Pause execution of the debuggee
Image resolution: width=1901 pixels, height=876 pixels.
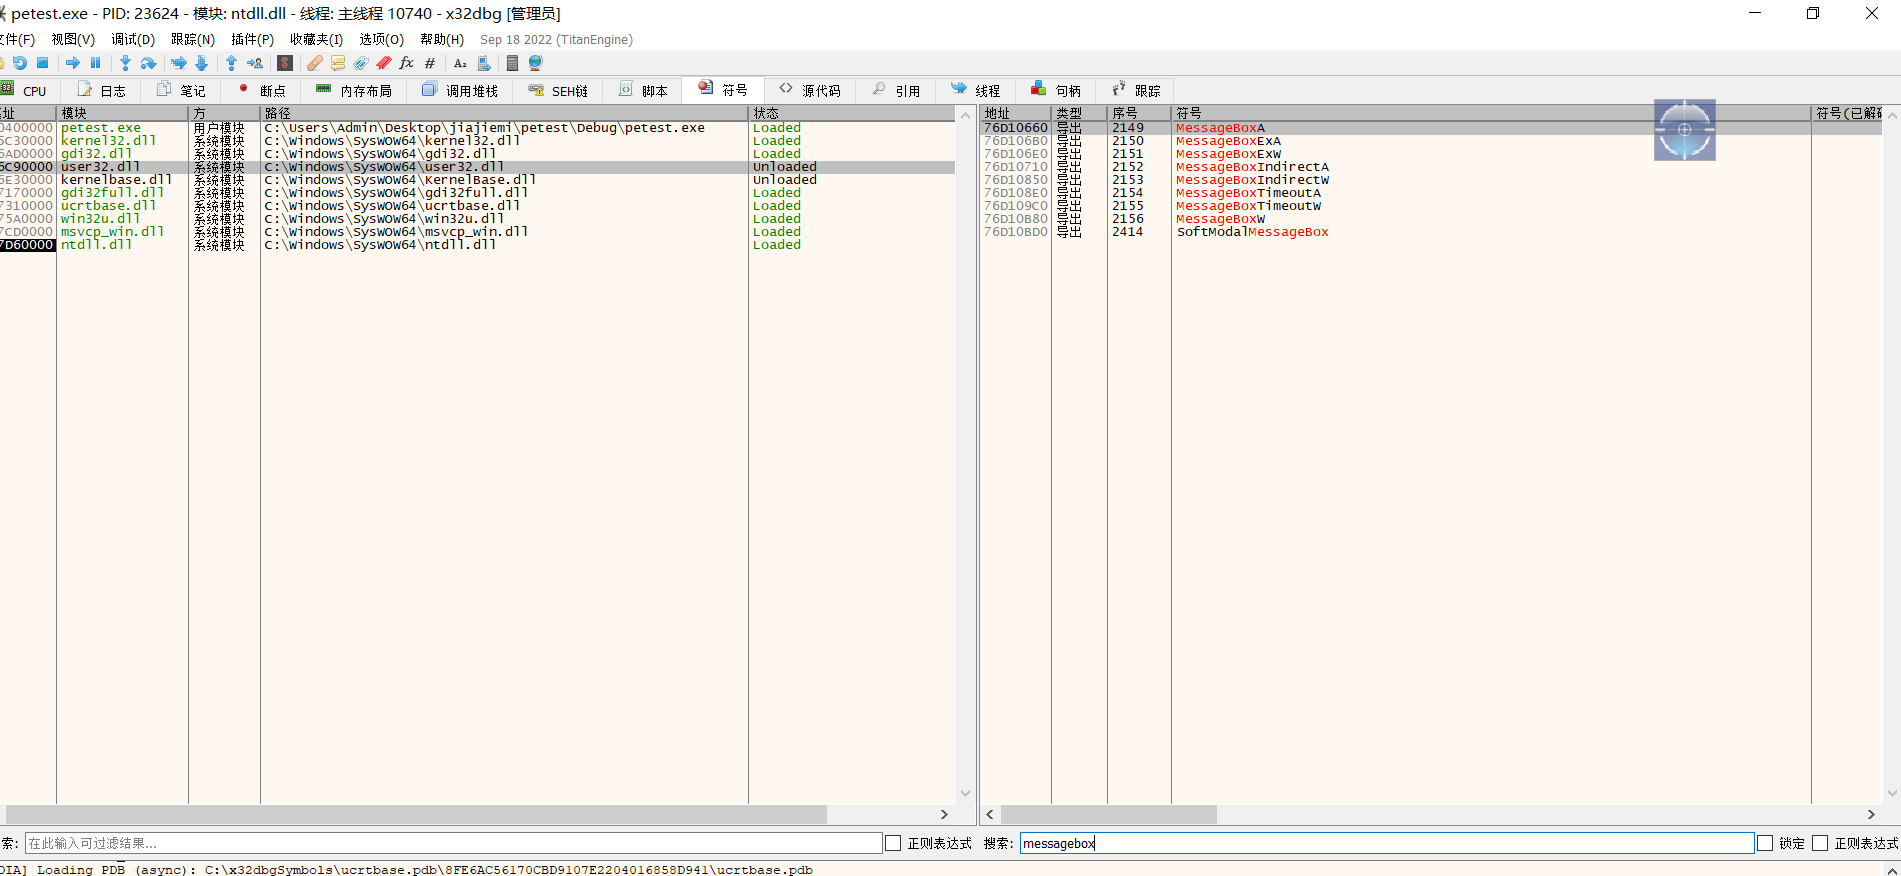[95, 63]
